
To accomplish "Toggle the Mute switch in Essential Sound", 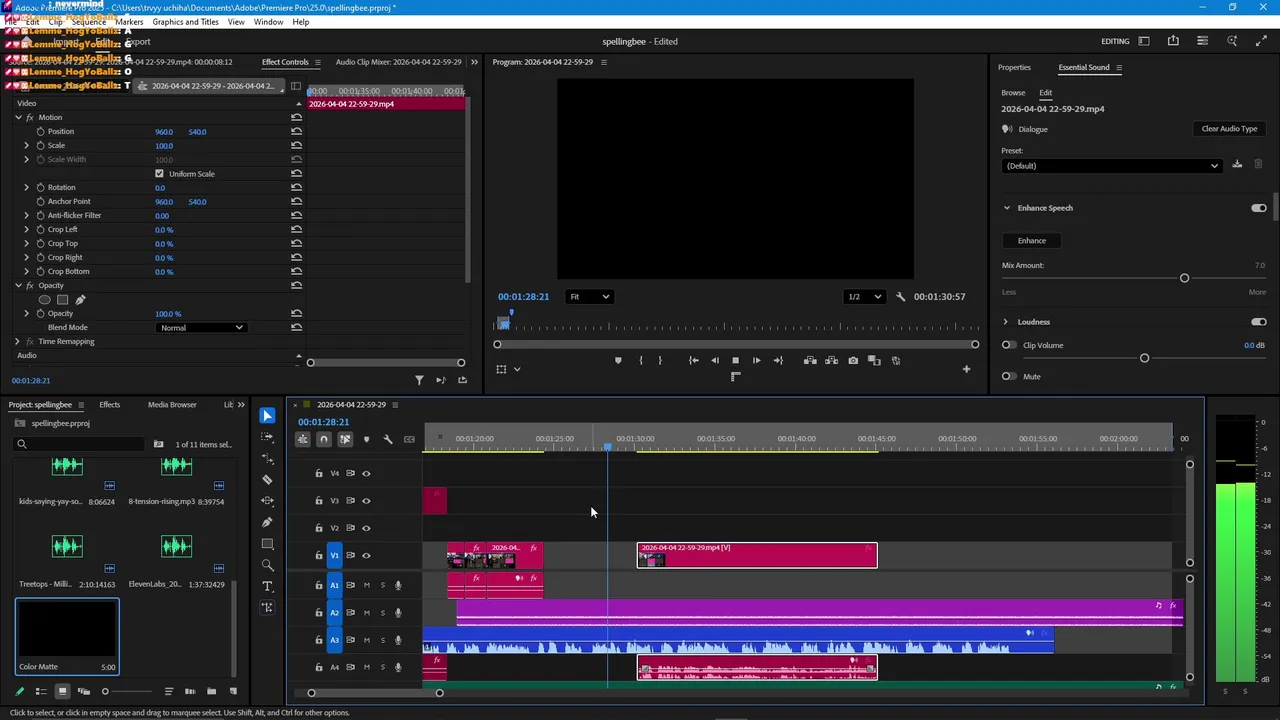I will coord(1008,377).
